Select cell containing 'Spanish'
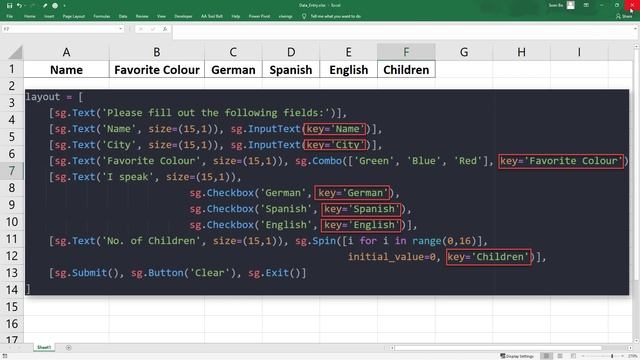This screenshot has height=360, width=640. click(291, 69)
